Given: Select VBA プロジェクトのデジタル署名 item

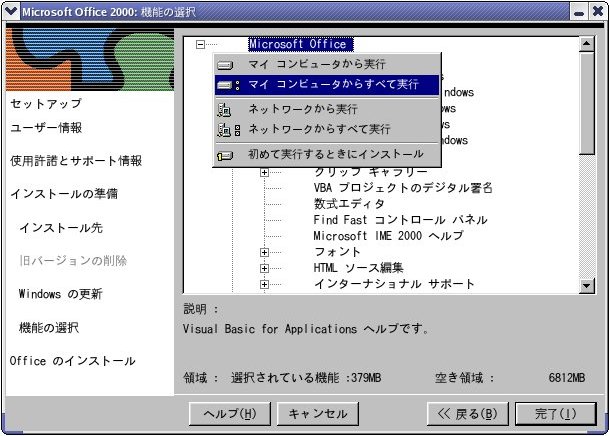Looking at the screenshot, I should click(x=403, y=188).
